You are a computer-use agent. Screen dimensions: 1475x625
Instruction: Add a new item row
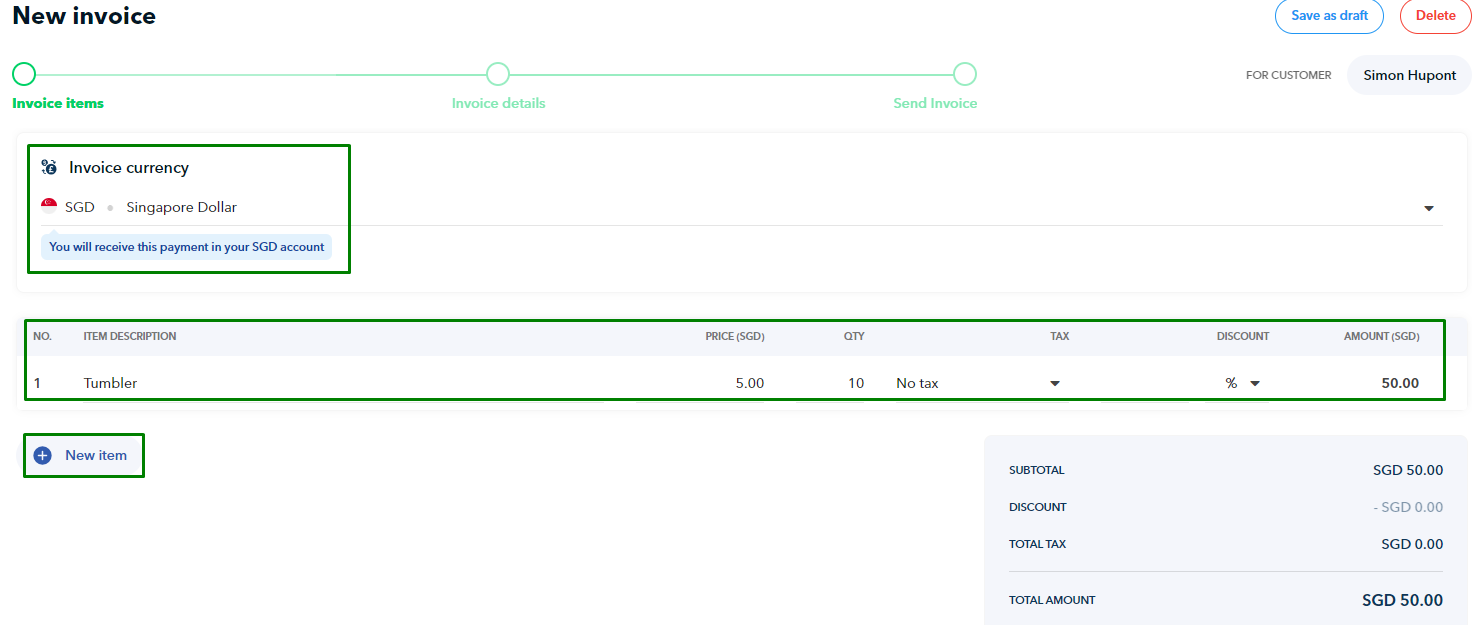coord(96,456)
